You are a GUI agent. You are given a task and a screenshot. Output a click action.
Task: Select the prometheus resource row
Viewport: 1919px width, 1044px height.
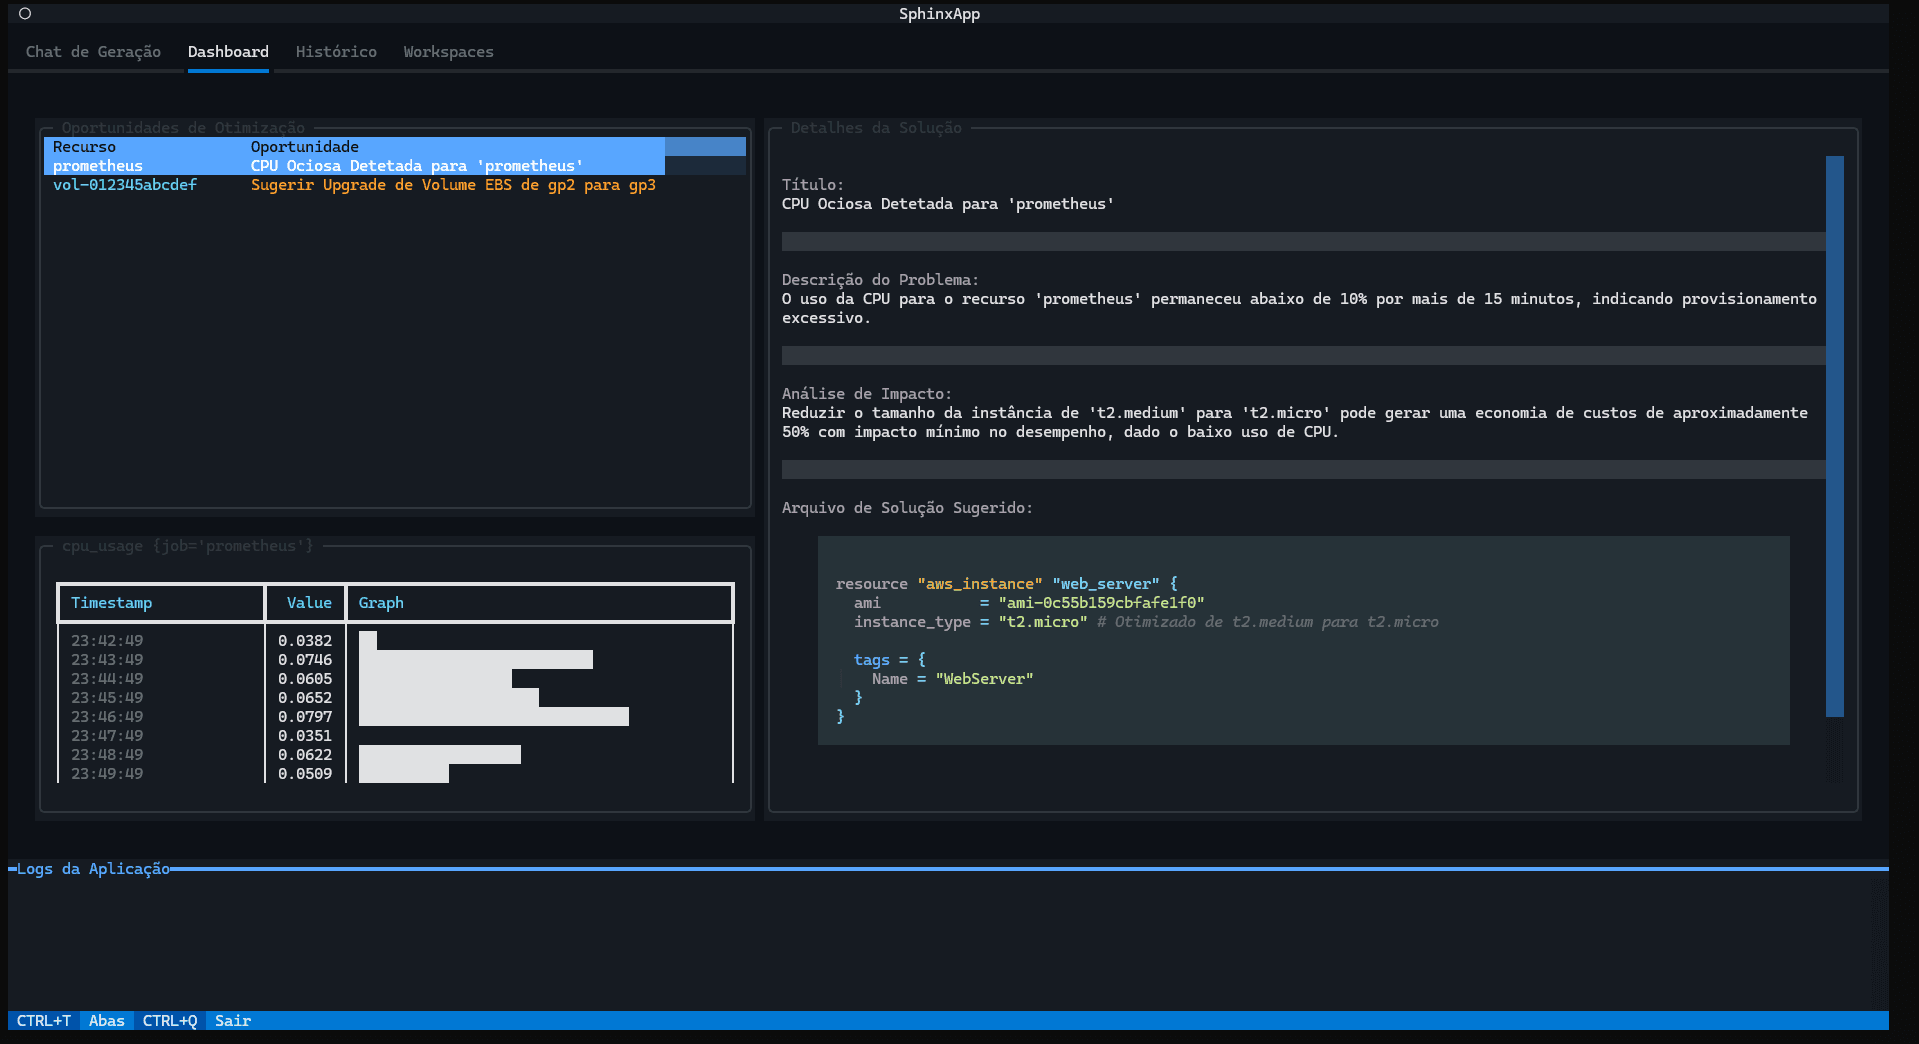[x=98, y=166]
